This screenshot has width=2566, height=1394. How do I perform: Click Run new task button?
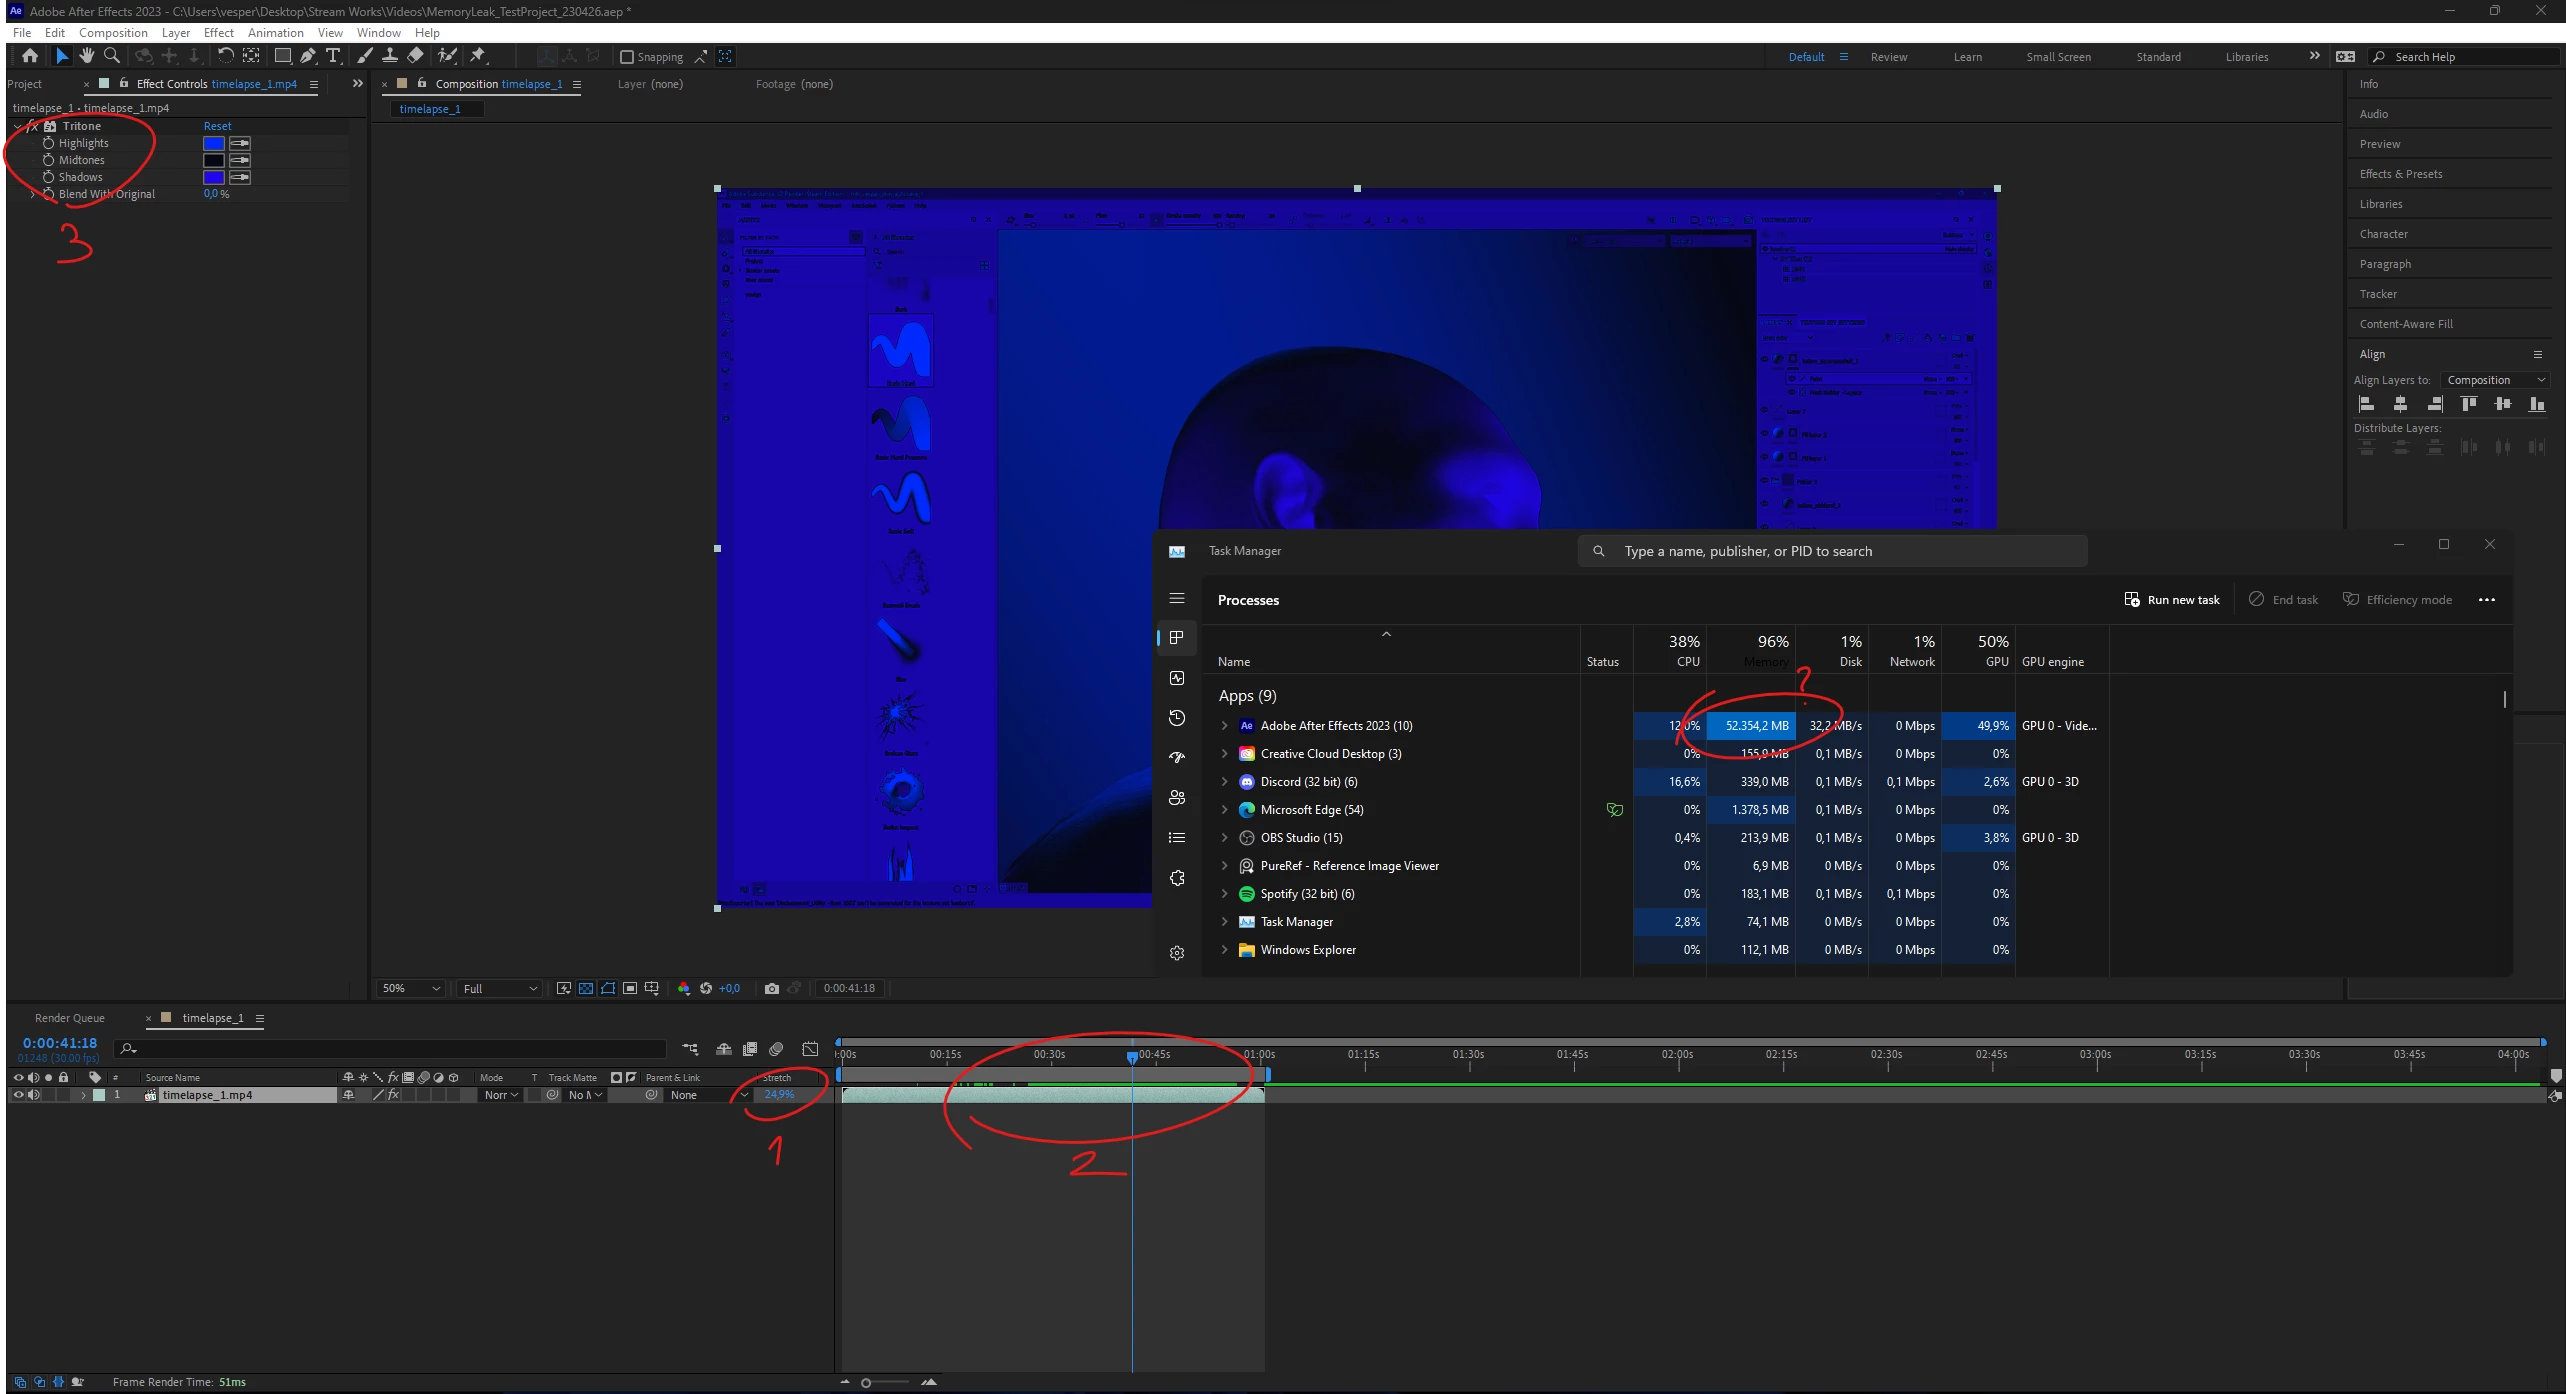coord(2172,600)
